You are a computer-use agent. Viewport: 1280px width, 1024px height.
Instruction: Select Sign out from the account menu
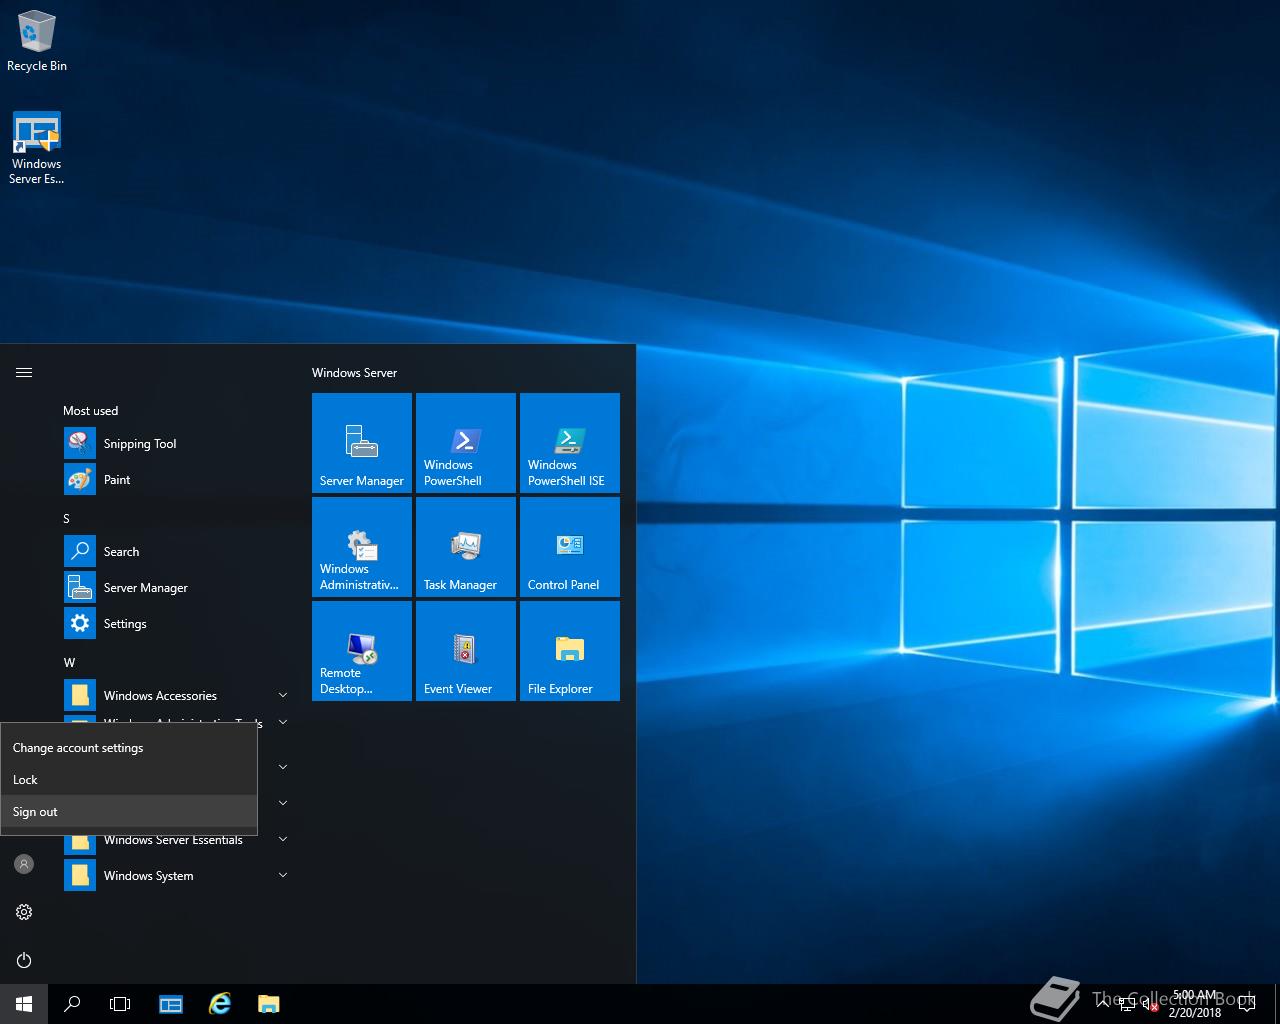(x=129, y=812)
